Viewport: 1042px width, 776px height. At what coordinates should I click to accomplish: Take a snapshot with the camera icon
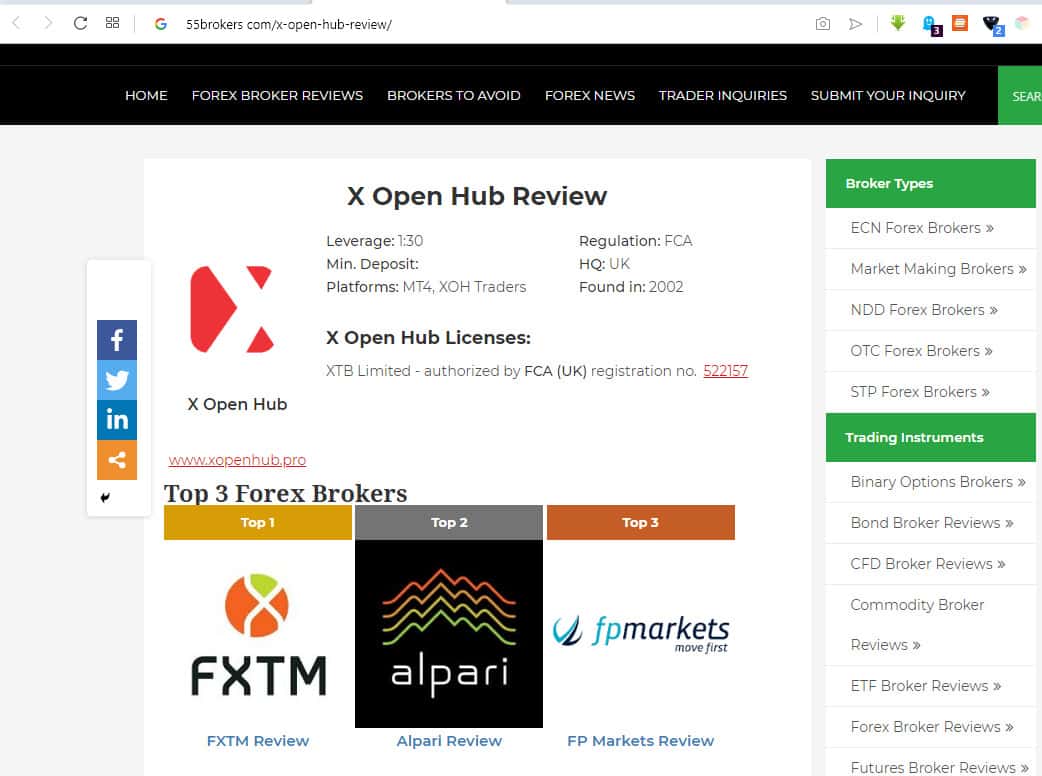point(823,24)
